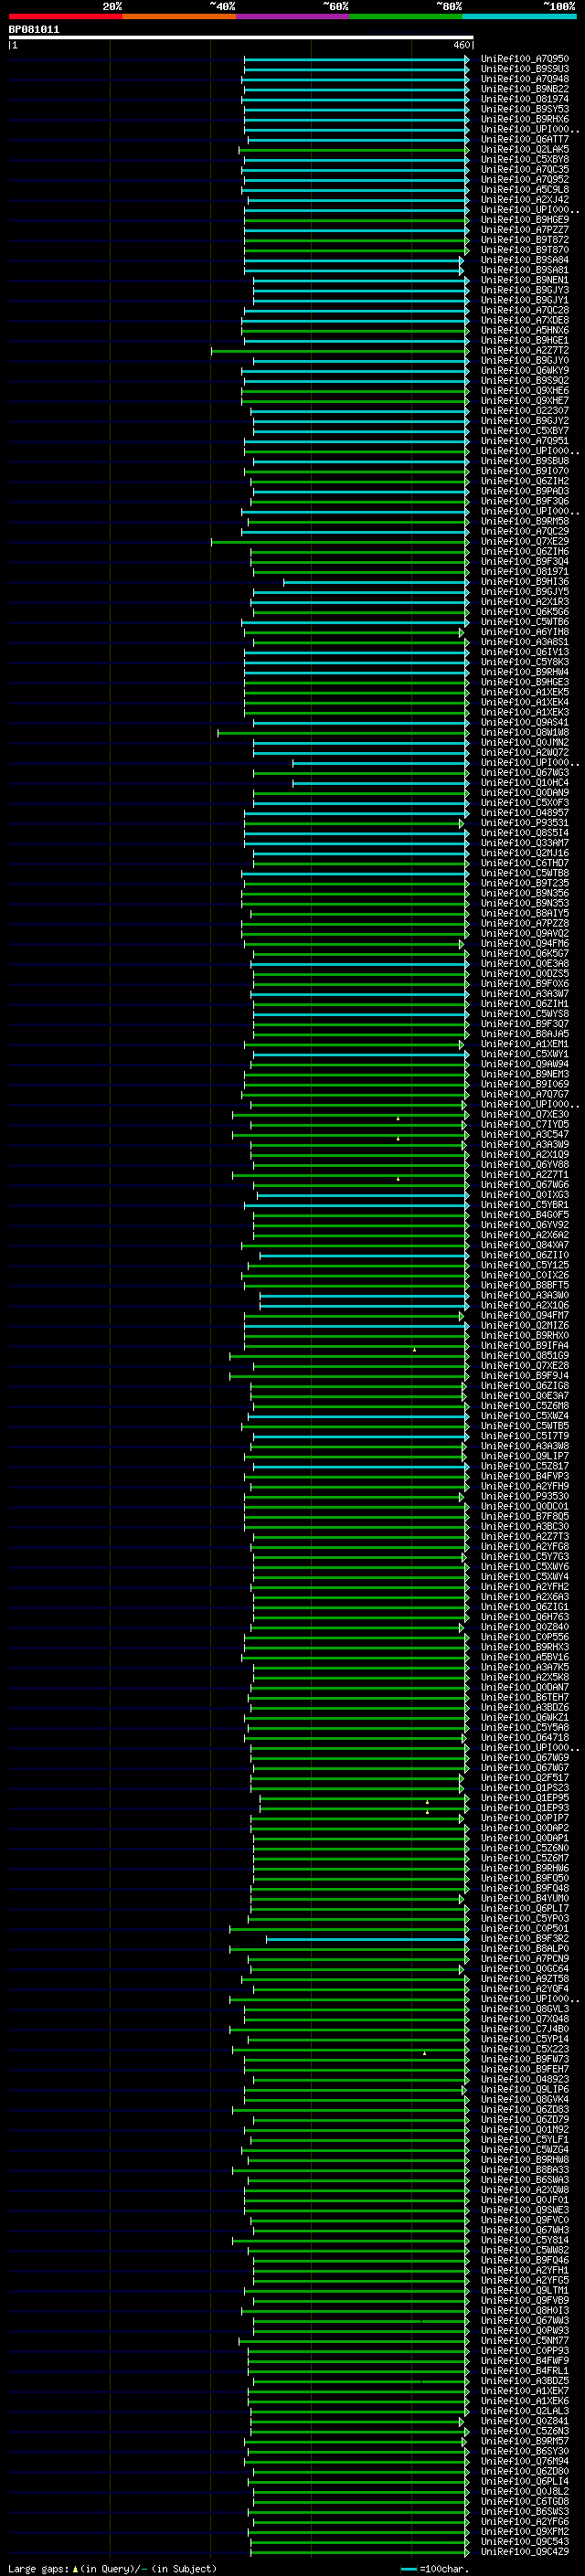The width and height of the screenshot is (585, 2576).
Task: Click the UniRef100_Q7XE29 label
Action: [x=524, y=541]
